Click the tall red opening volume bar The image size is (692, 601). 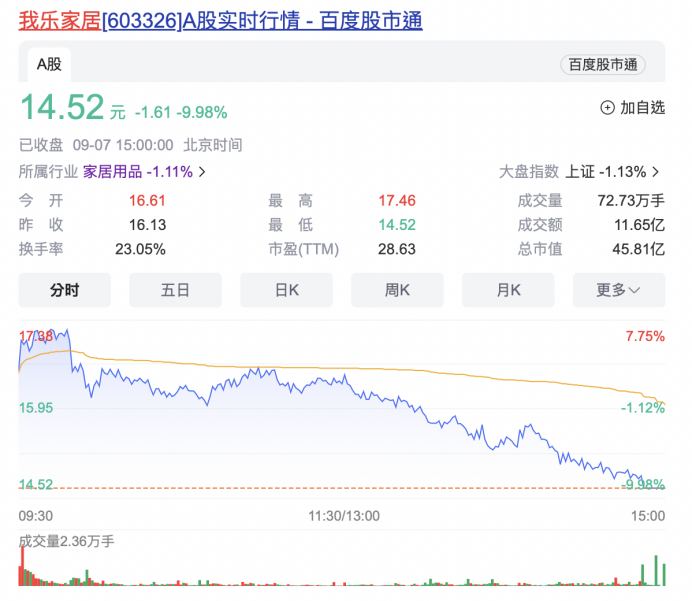pyautogui.click(x=22, y=566)
